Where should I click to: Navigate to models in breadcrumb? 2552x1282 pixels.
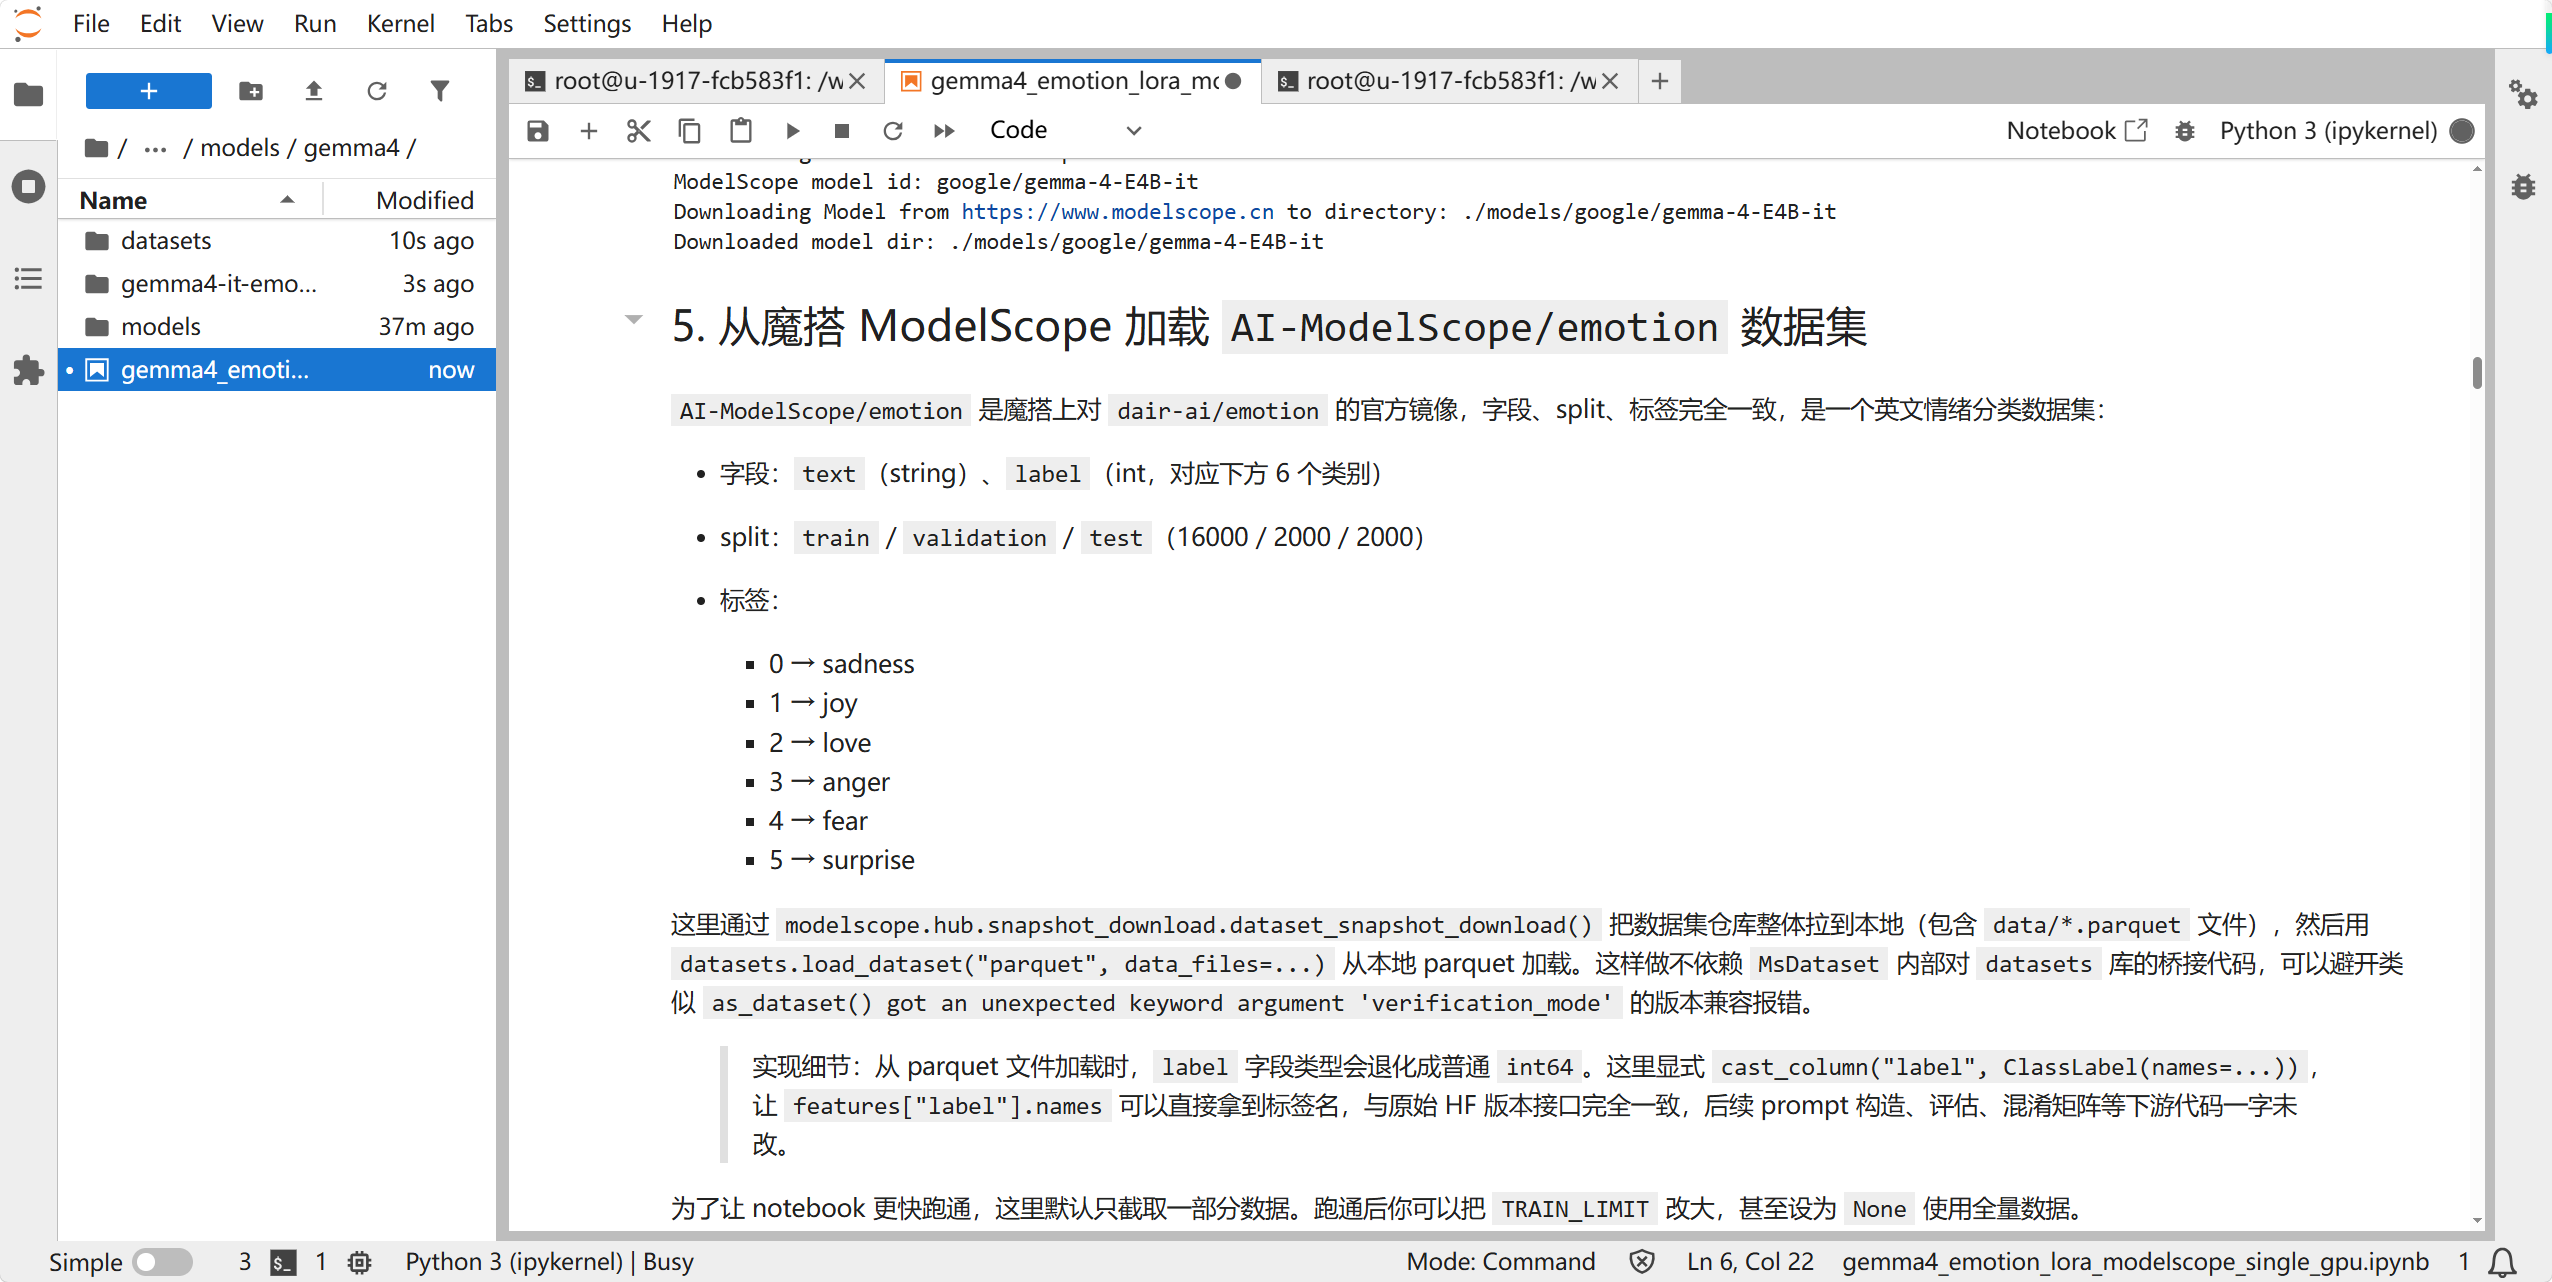click(x=240, y=148)
